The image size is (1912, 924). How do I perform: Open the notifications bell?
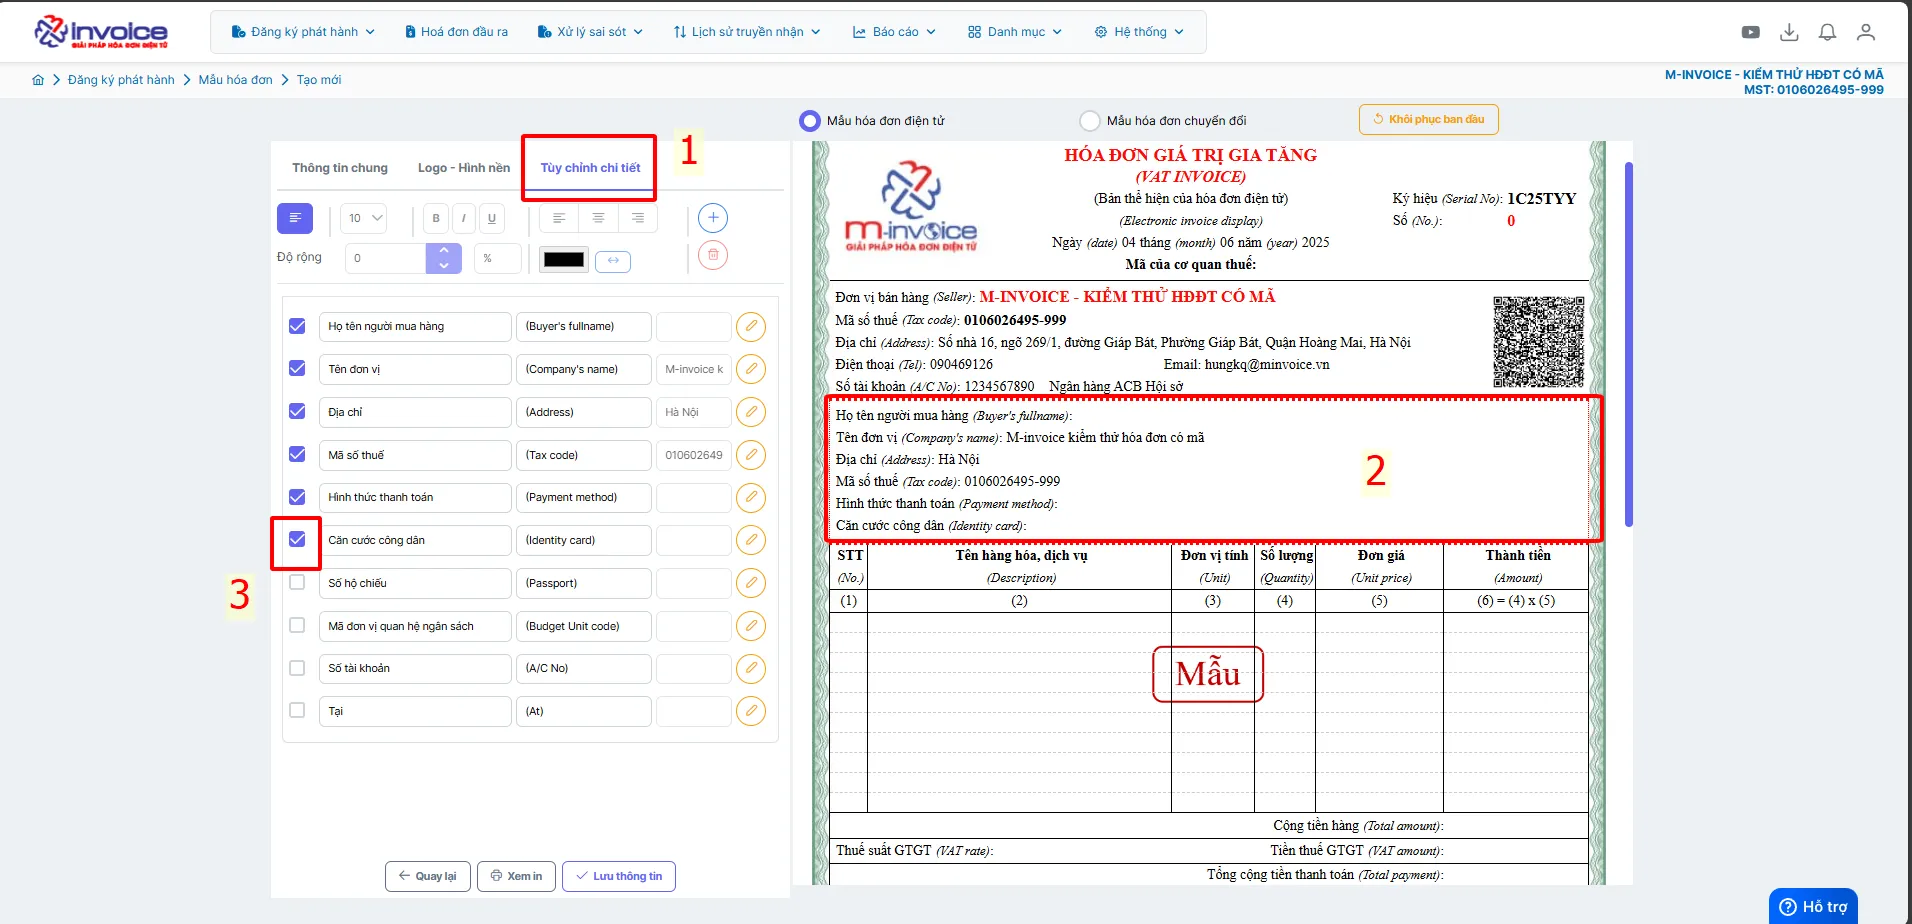click(1827, 32)
